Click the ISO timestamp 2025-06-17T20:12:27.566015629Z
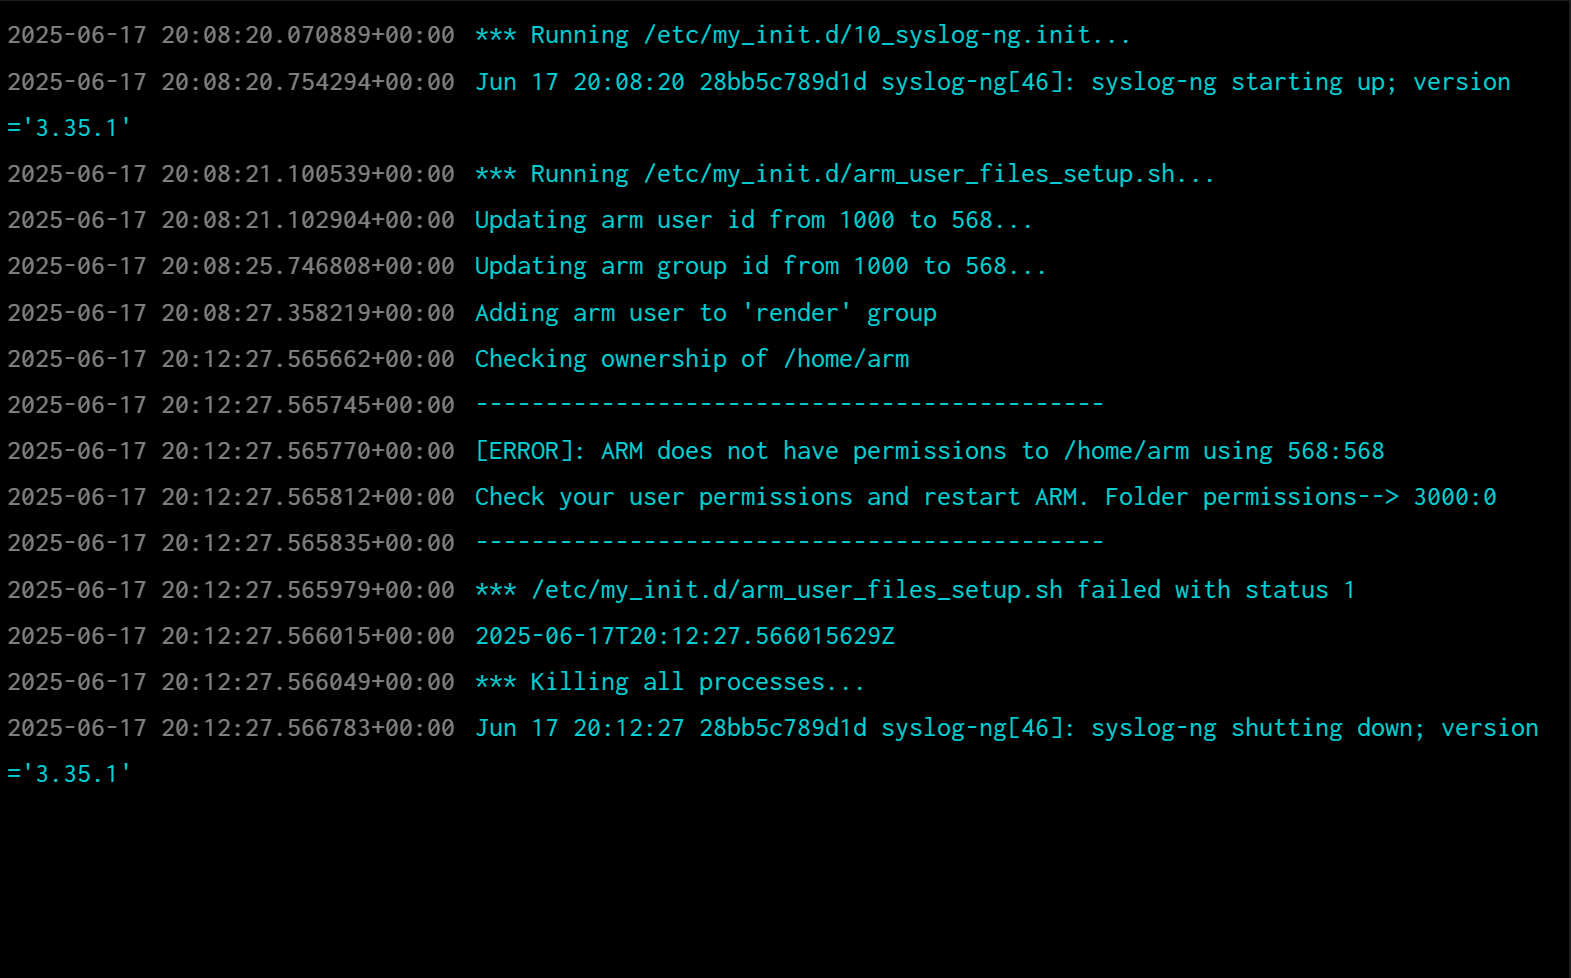The image size is (1571, 978). coord(685,636)
